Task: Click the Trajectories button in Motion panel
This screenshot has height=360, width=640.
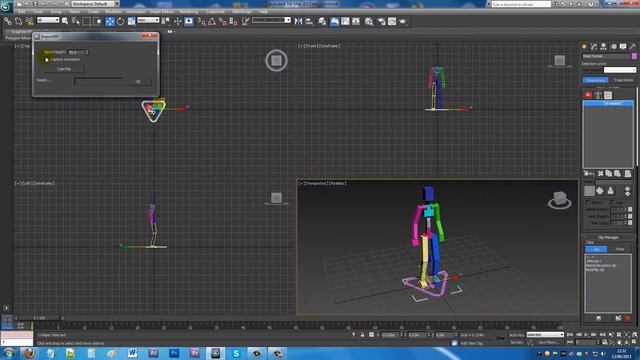Action: point(623,80)
